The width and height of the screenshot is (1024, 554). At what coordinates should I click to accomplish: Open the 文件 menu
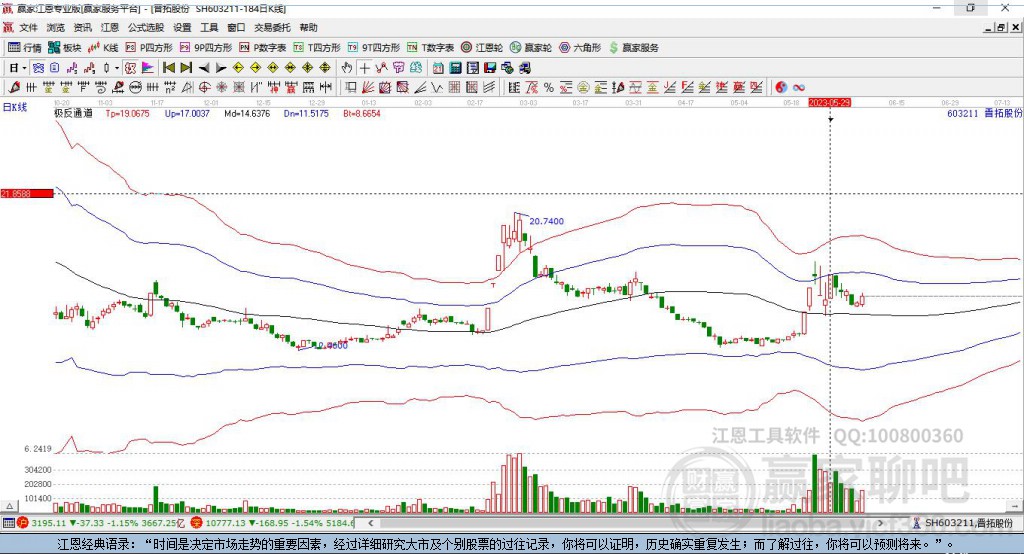[28, 27]
